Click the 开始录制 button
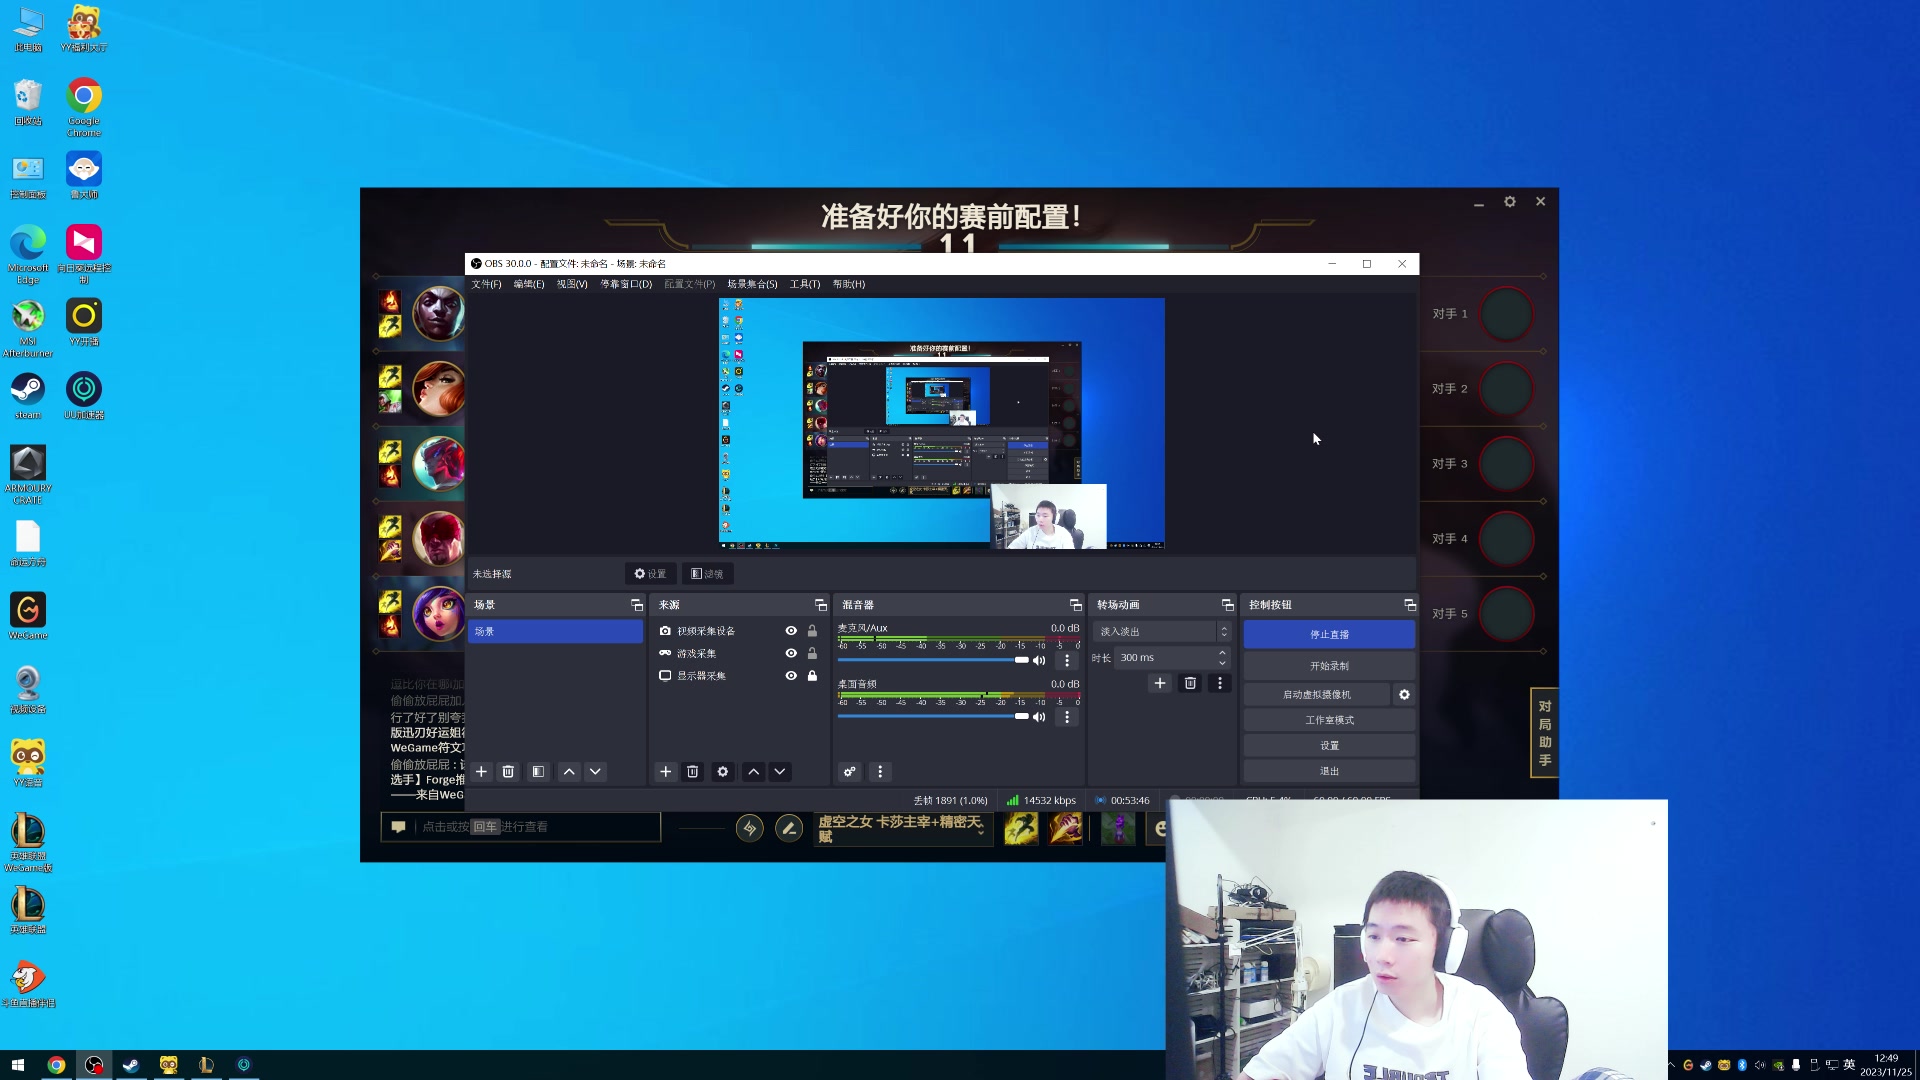 1329,666
